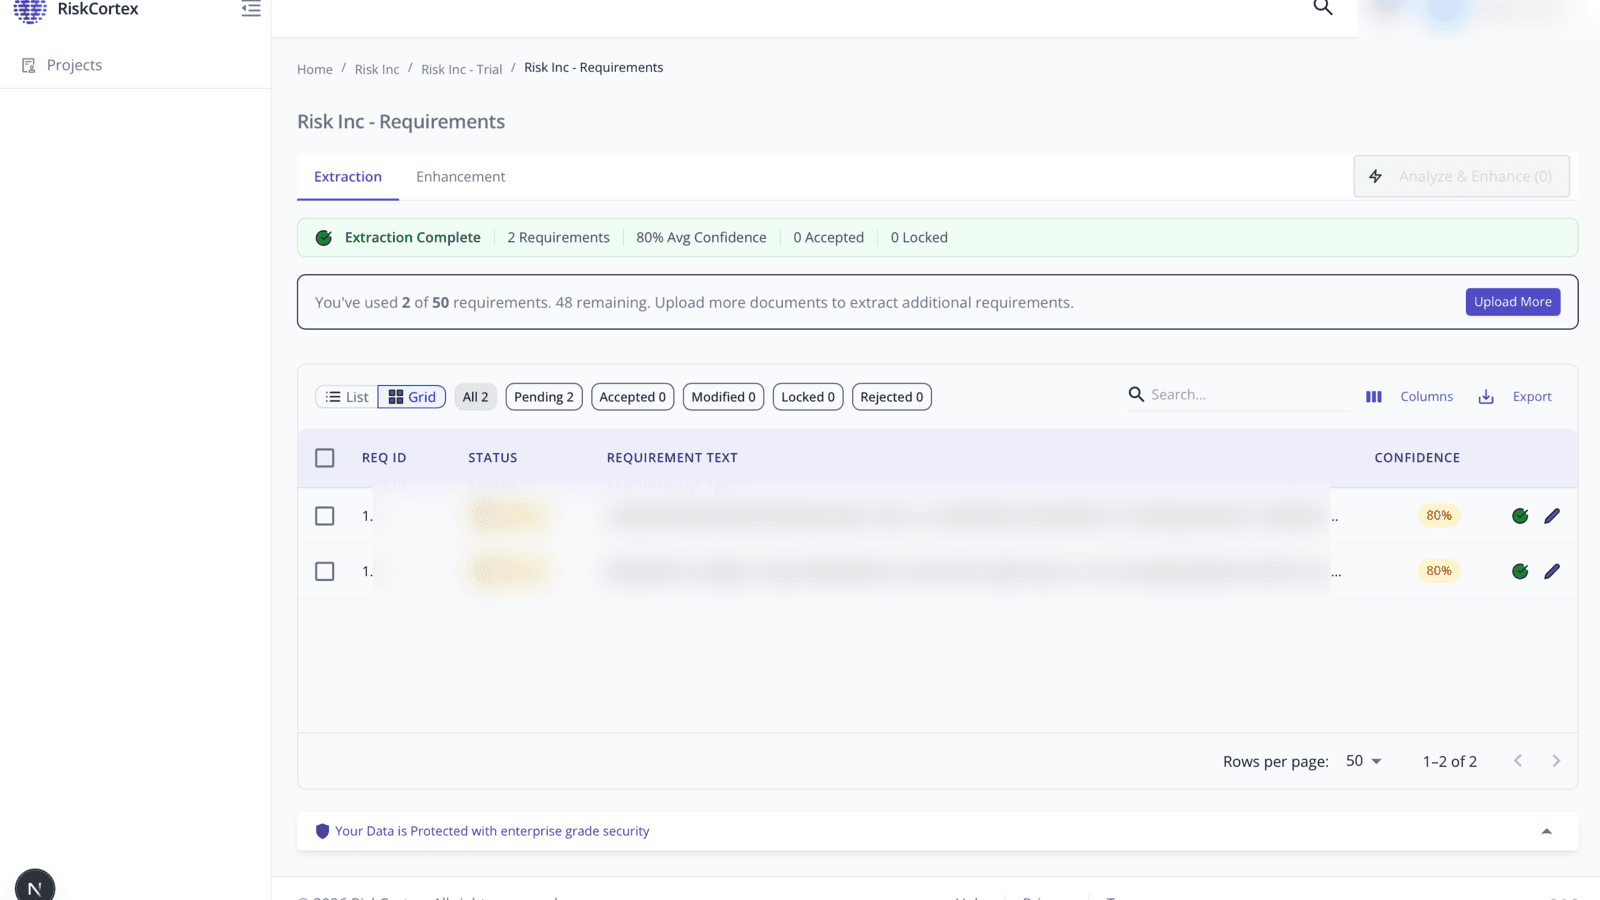Screen dimensions: 1600x900
Task: Go to the next page arrow
Action: pyautogui.click(x=1556, y=761)
